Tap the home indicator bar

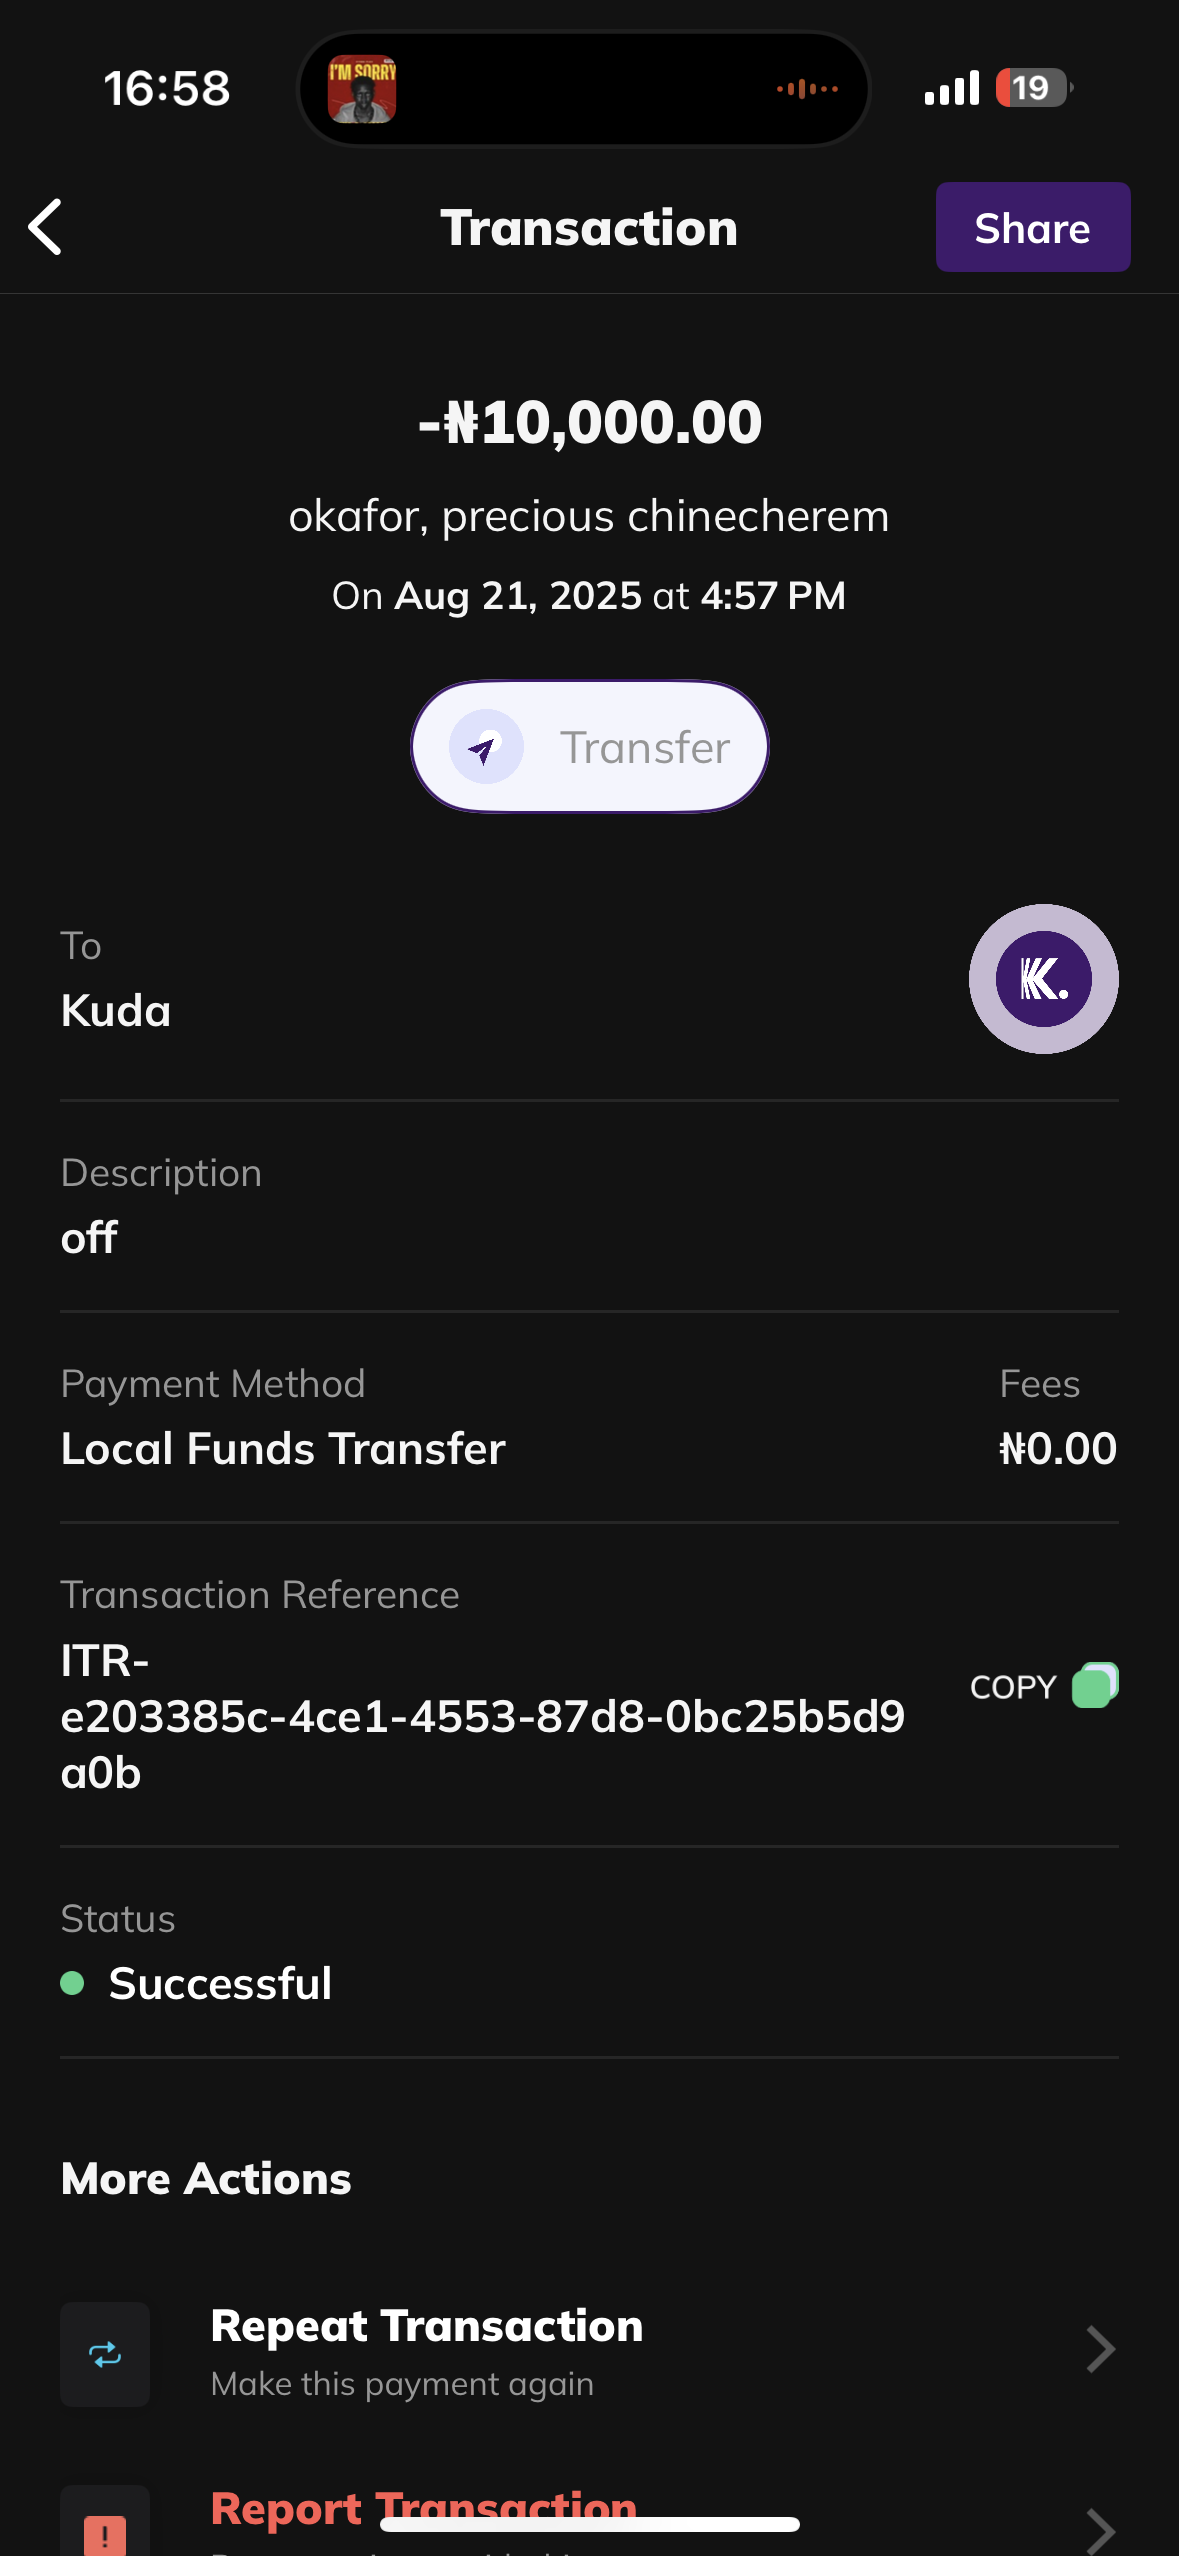point(589,2524)
